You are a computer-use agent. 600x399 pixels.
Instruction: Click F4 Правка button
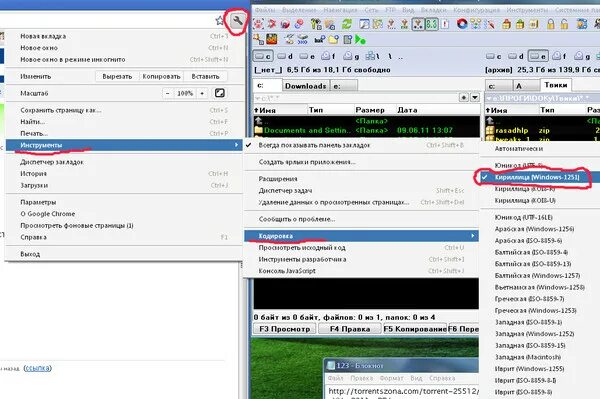350,329
